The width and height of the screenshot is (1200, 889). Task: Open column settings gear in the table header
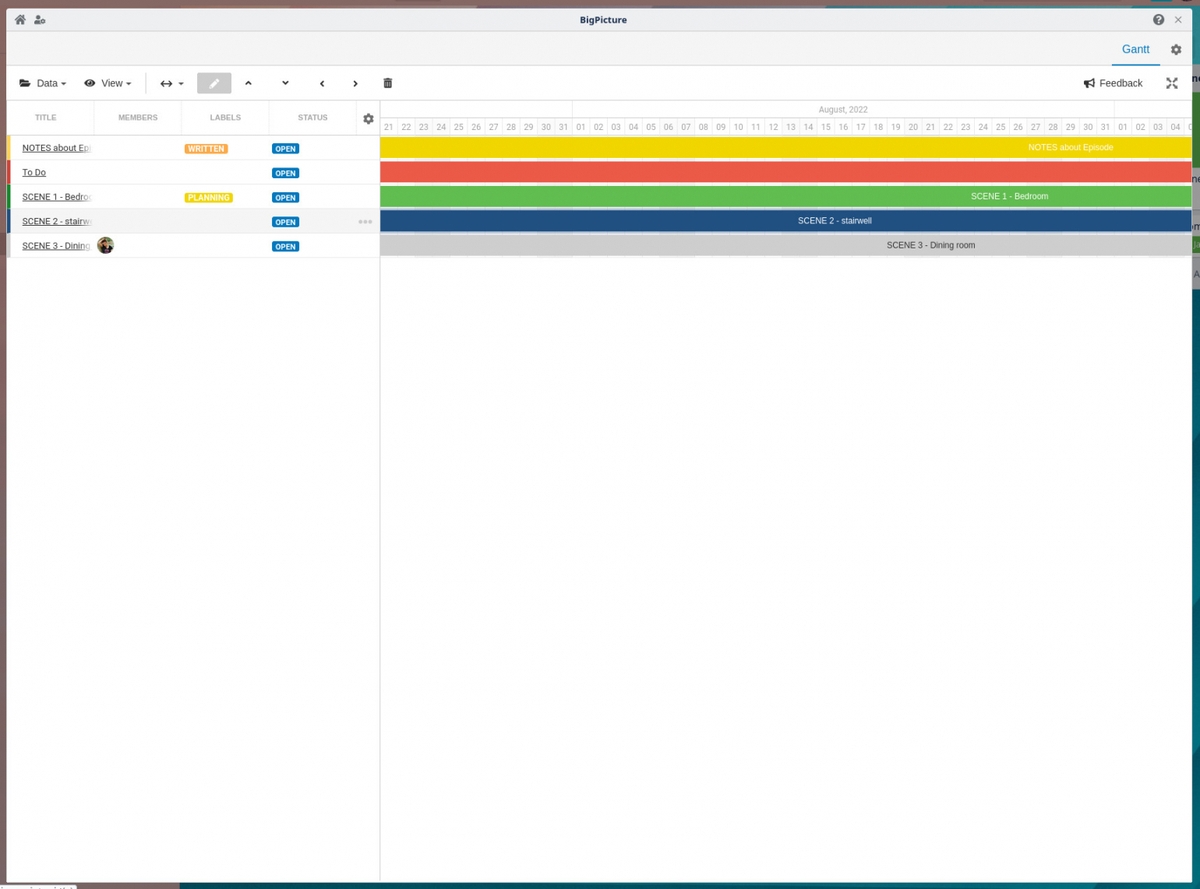click(x=368, y=118)
